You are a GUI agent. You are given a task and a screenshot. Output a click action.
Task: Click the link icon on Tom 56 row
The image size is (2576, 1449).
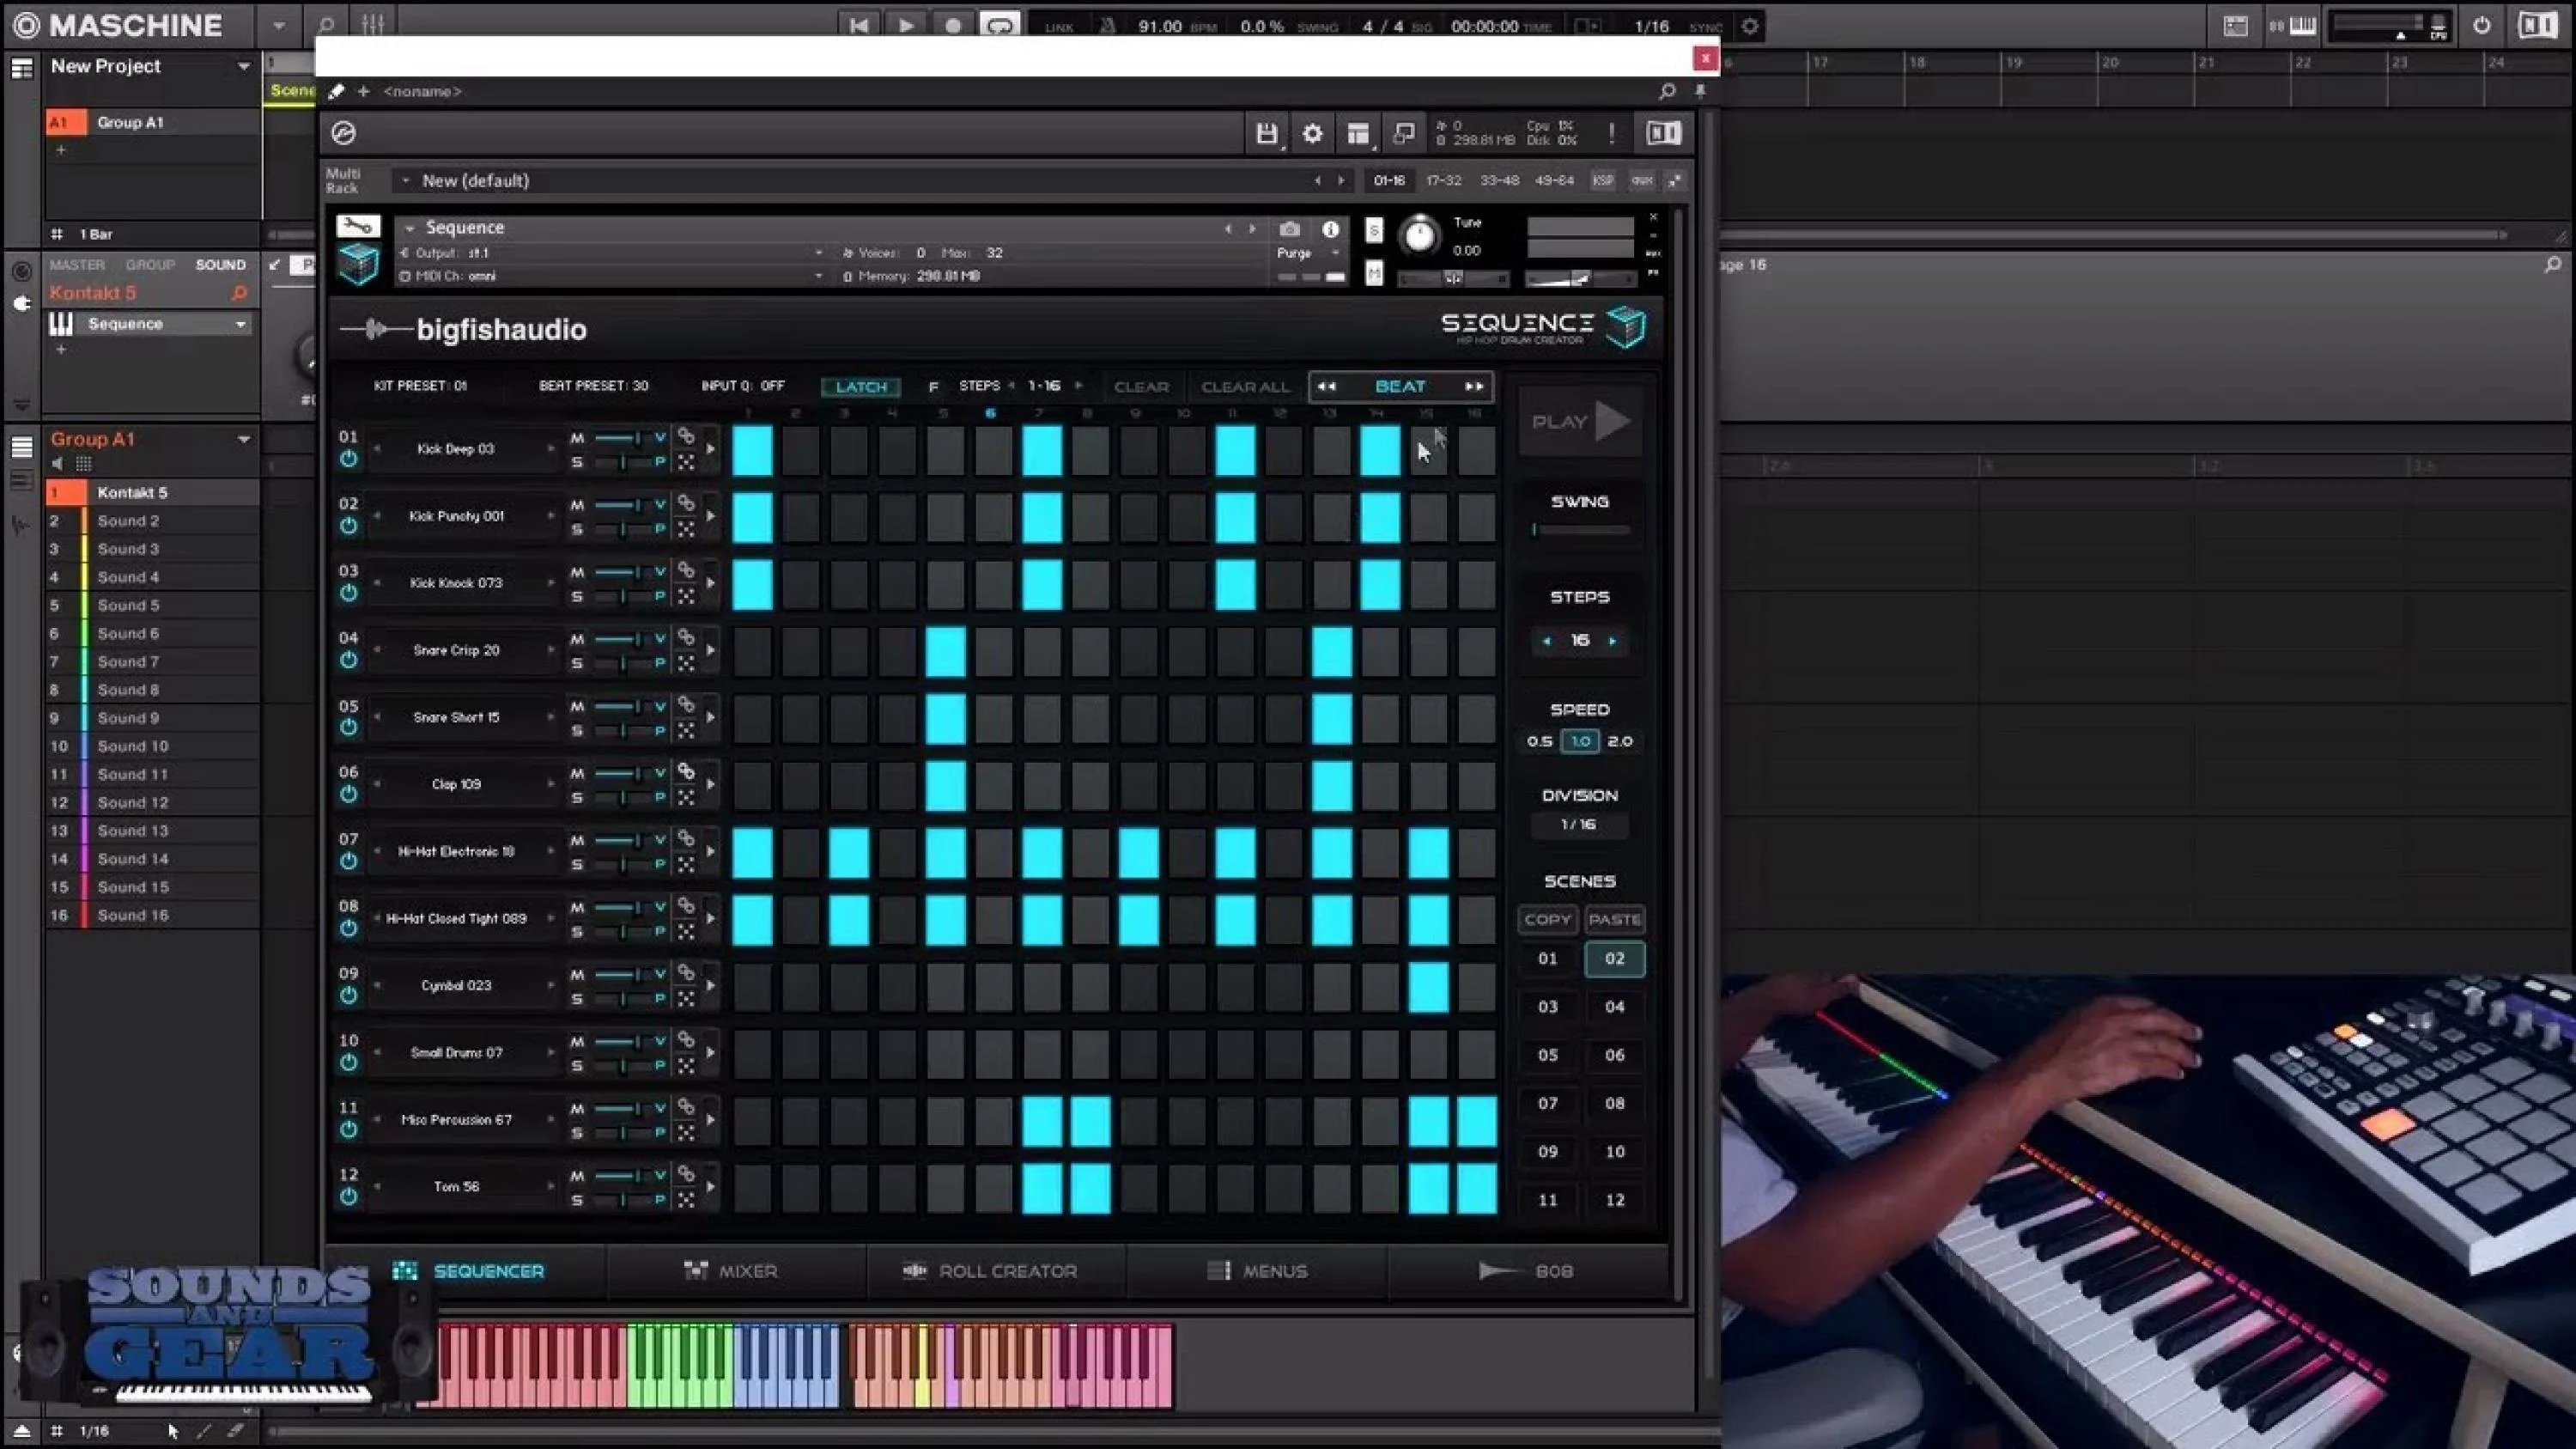(x=686, y=1174)
